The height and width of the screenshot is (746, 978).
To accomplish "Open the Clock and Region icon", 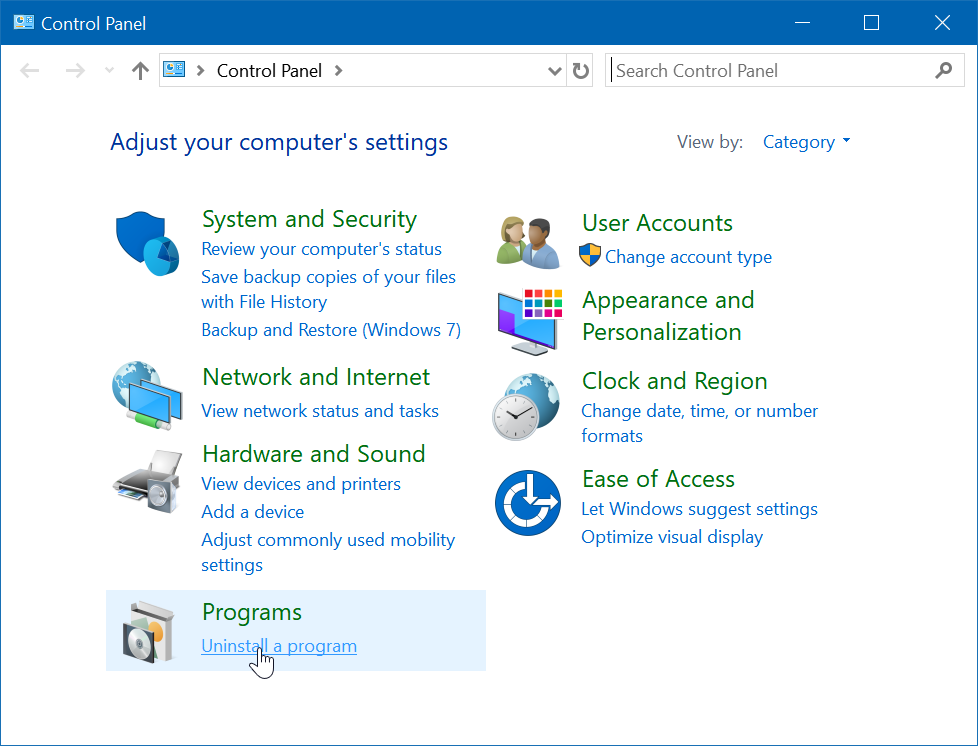I will coord(526,407).
